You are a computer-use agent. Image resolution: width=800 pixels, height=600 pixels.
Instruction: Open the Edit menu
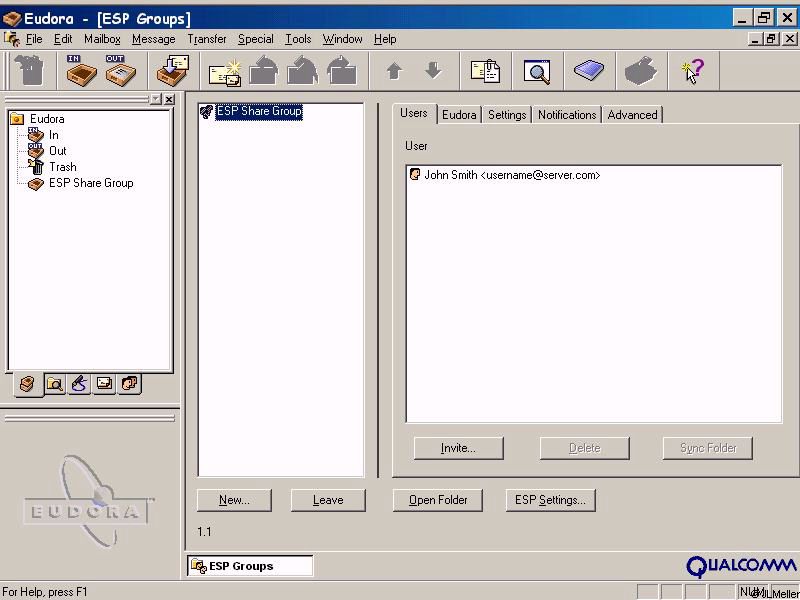coord(63,39)
